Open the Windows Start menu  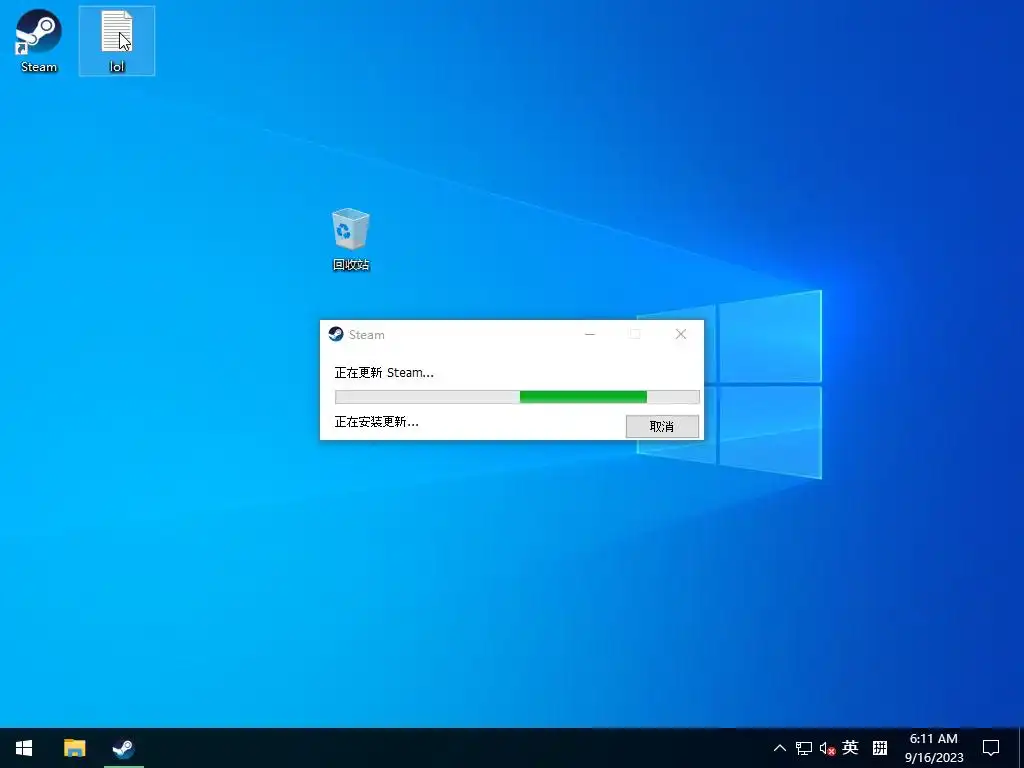[x=24, y=748]
